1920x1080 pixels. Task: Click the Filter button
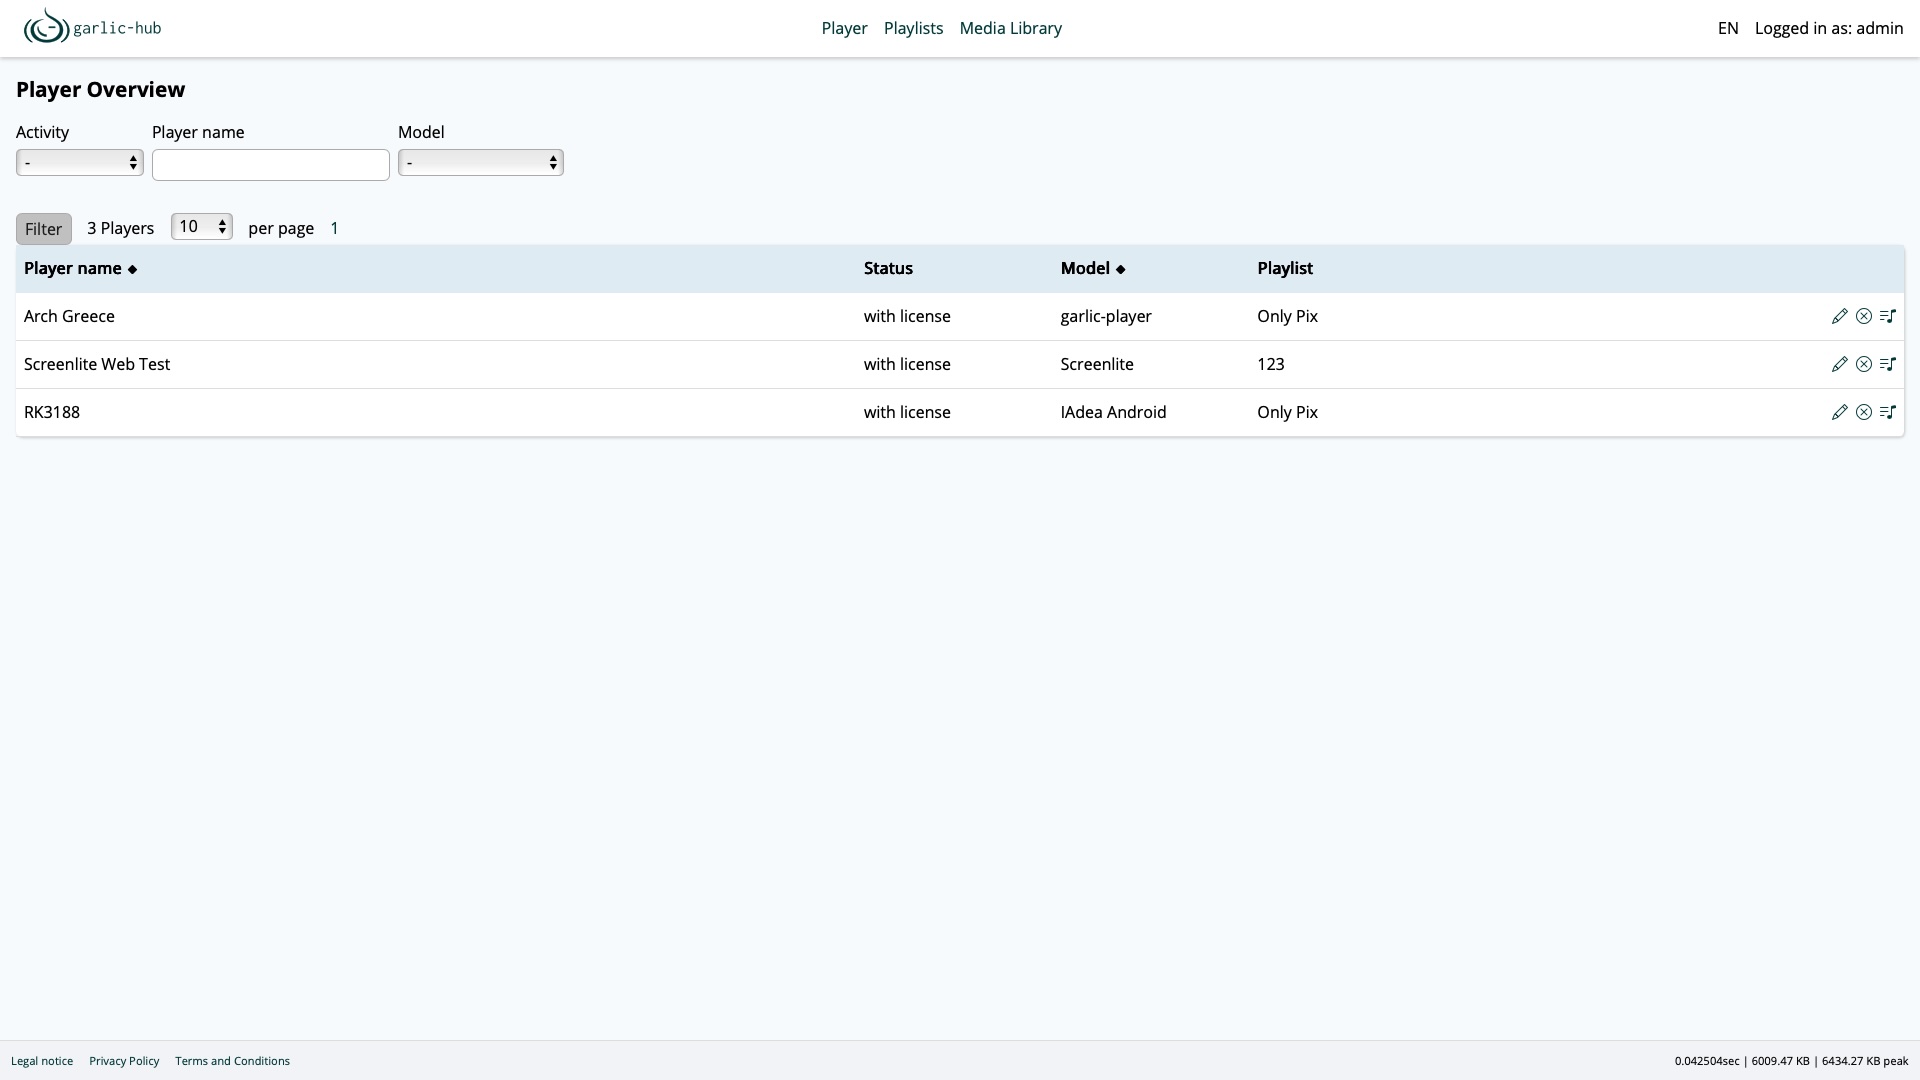point(44,229)
